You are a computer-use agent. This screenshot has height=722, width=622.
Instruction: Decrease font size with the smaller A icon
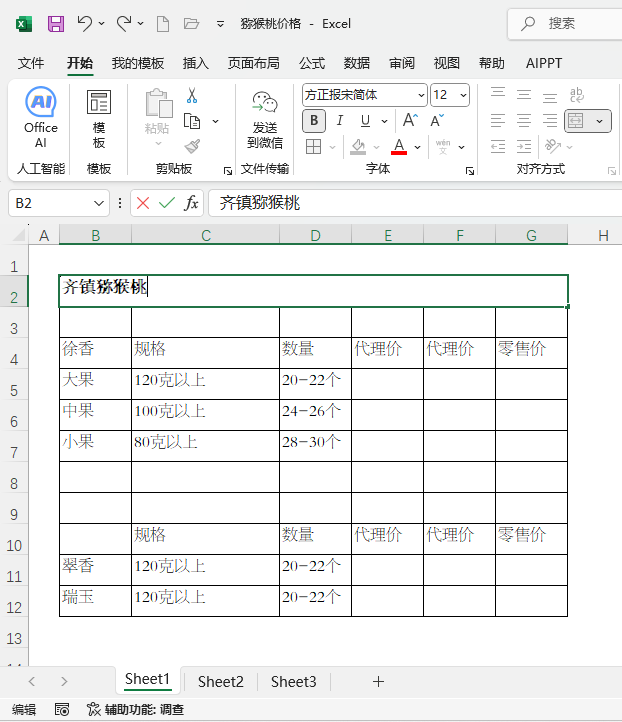437,121
